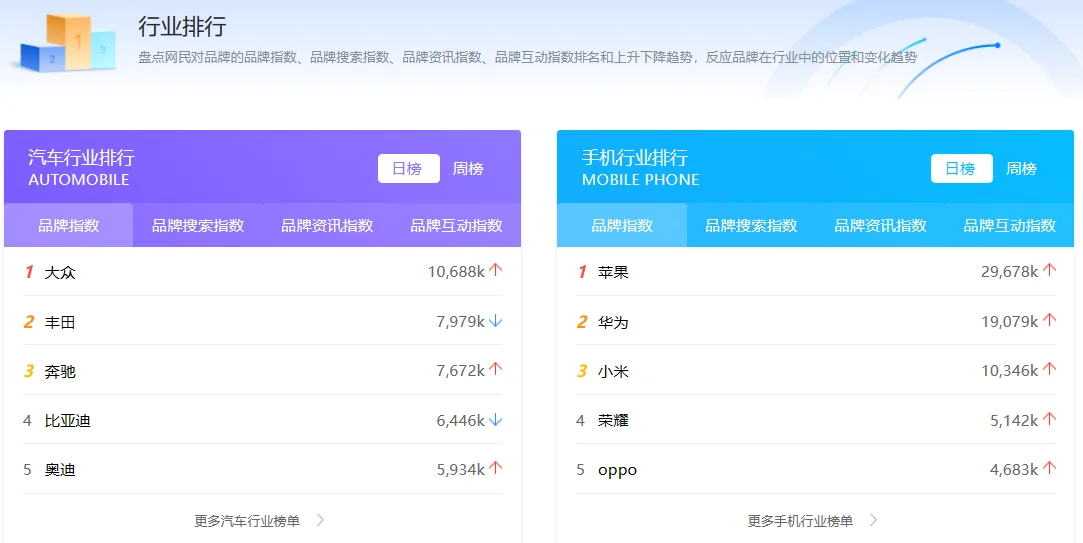Image resolution: width=1083 pixels, height=543 pixels.
Task: Click the up arrow next to 苹果 29,678k
Action: [x=1049, y=271]
